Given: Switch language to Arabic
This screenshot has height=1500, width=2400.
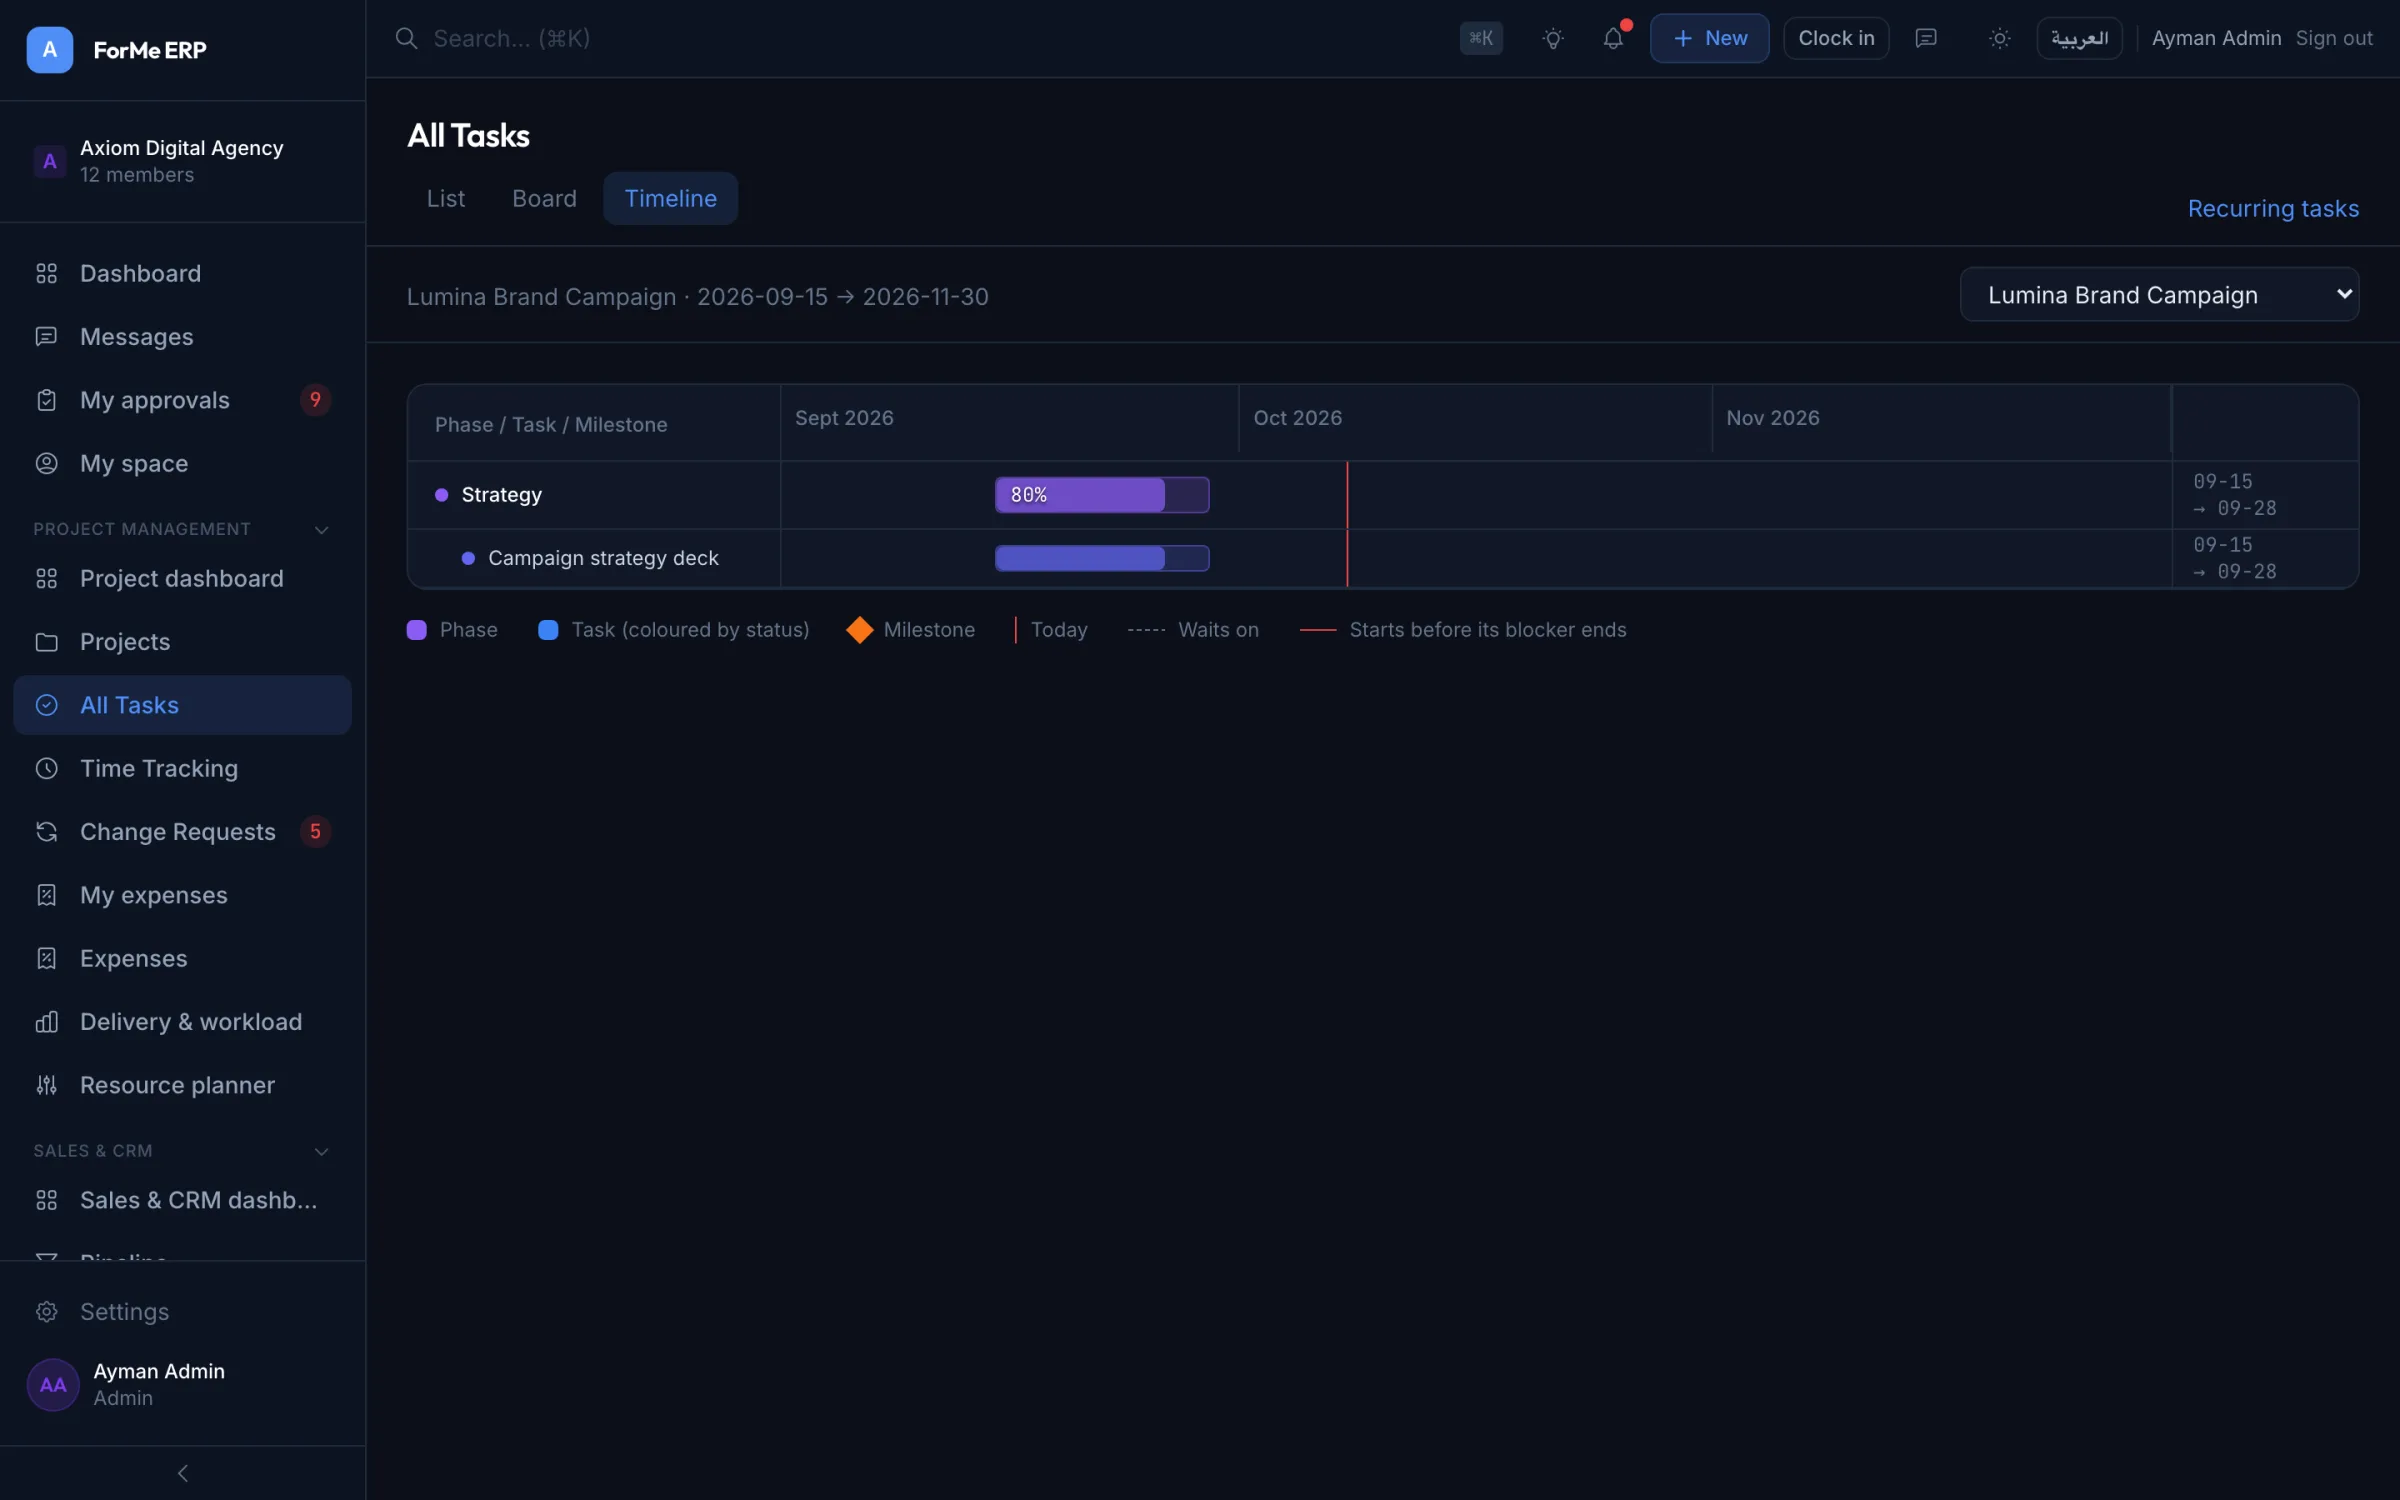Looking at the screenshot, I should click(x=2079, y=38).
